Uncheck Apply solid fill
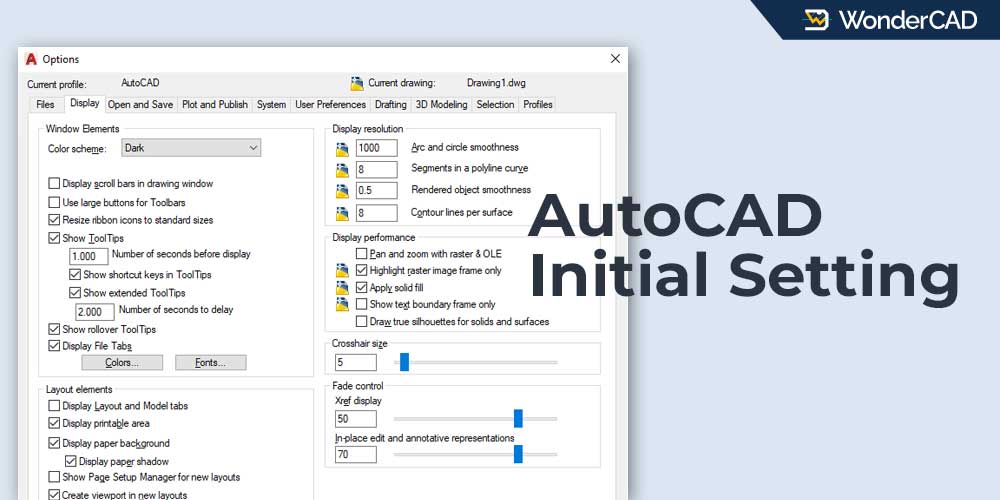Screen dimensions: 1000x500 click(362, 288)
